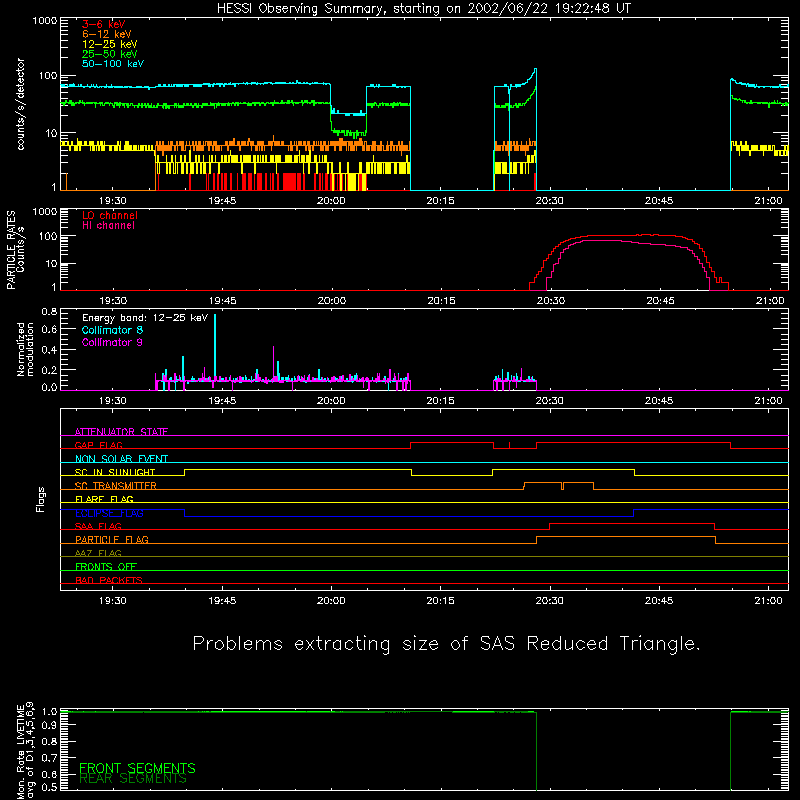Click the dim olive flag label above FRONTS_OFF
Image resolution: width=800 pixels, height=800 pixels.
(x=98, y=553)
